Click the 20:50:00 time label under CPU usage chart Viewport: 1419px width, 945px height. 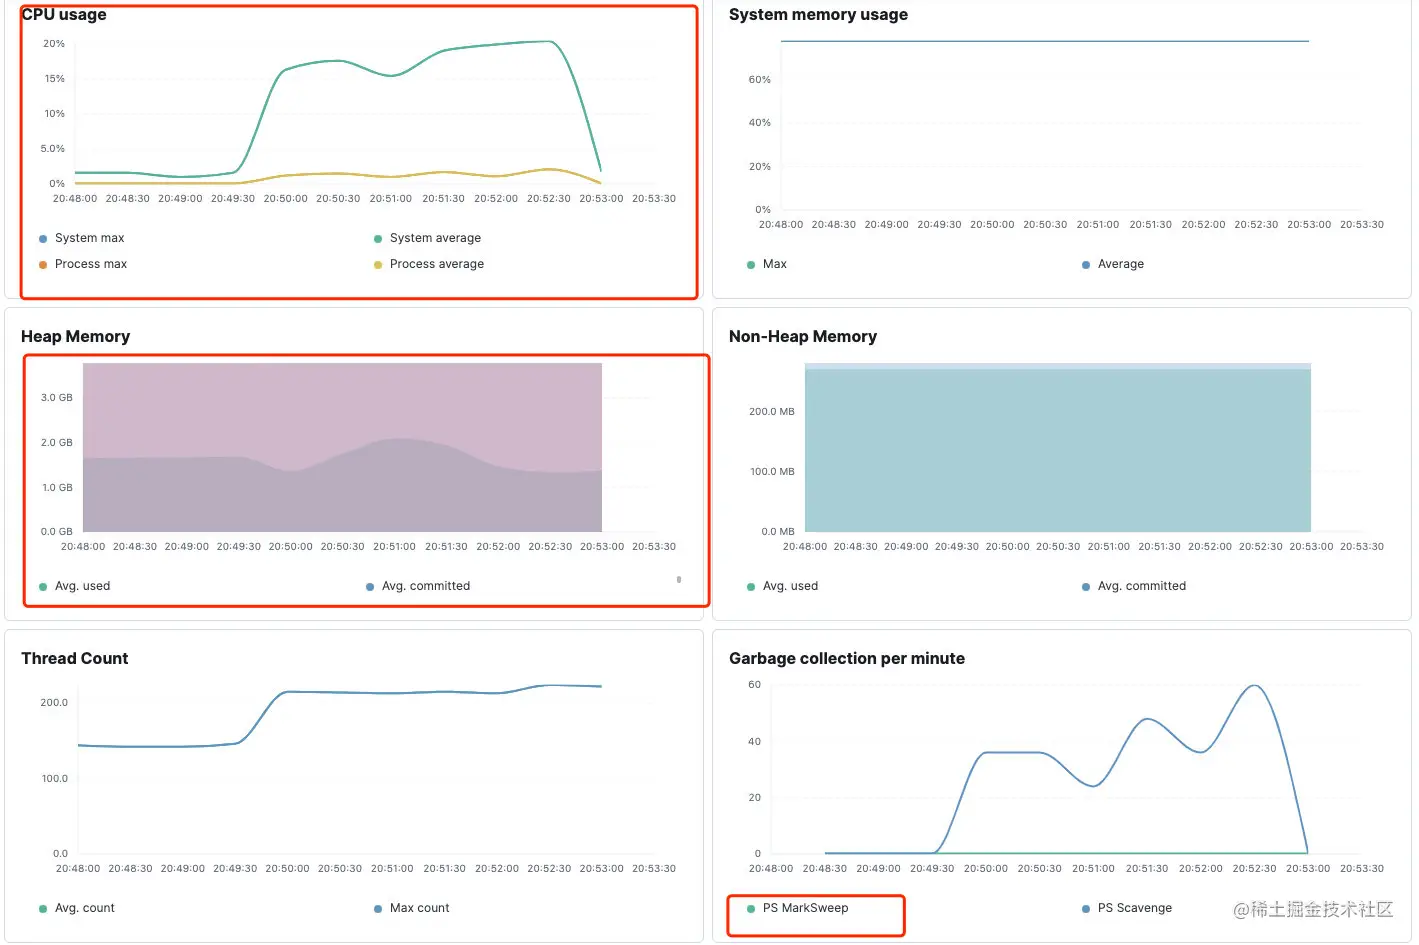286,199
